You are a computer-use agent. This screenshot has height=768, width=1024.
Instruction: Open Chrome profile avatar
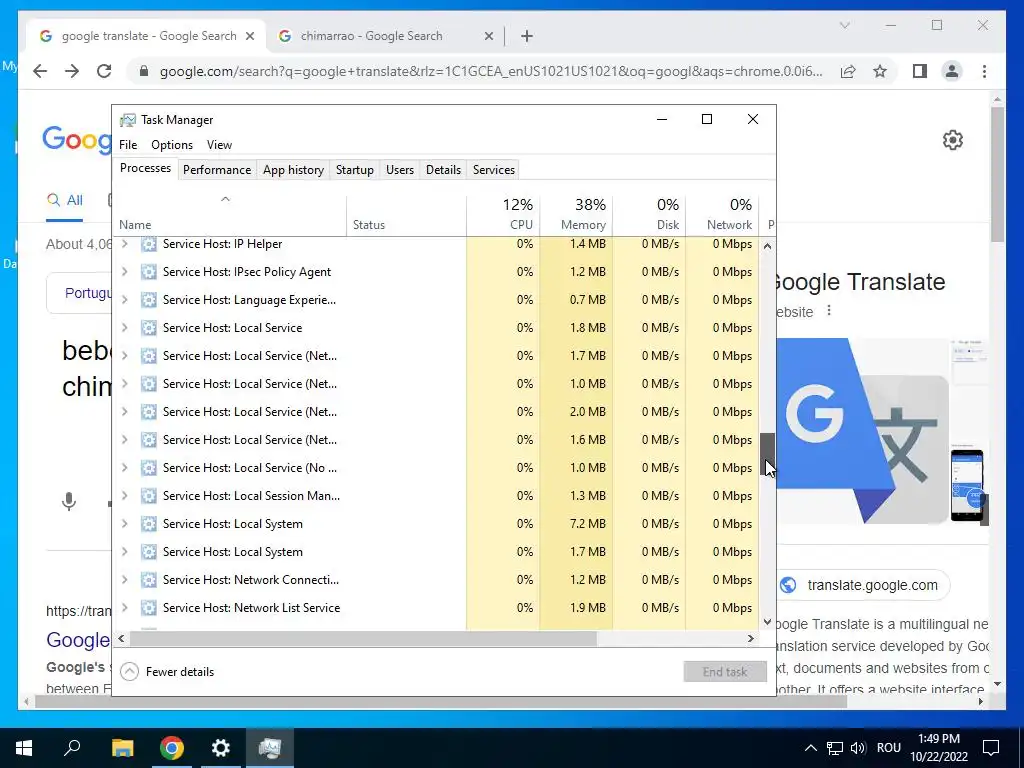pos(952,71)
